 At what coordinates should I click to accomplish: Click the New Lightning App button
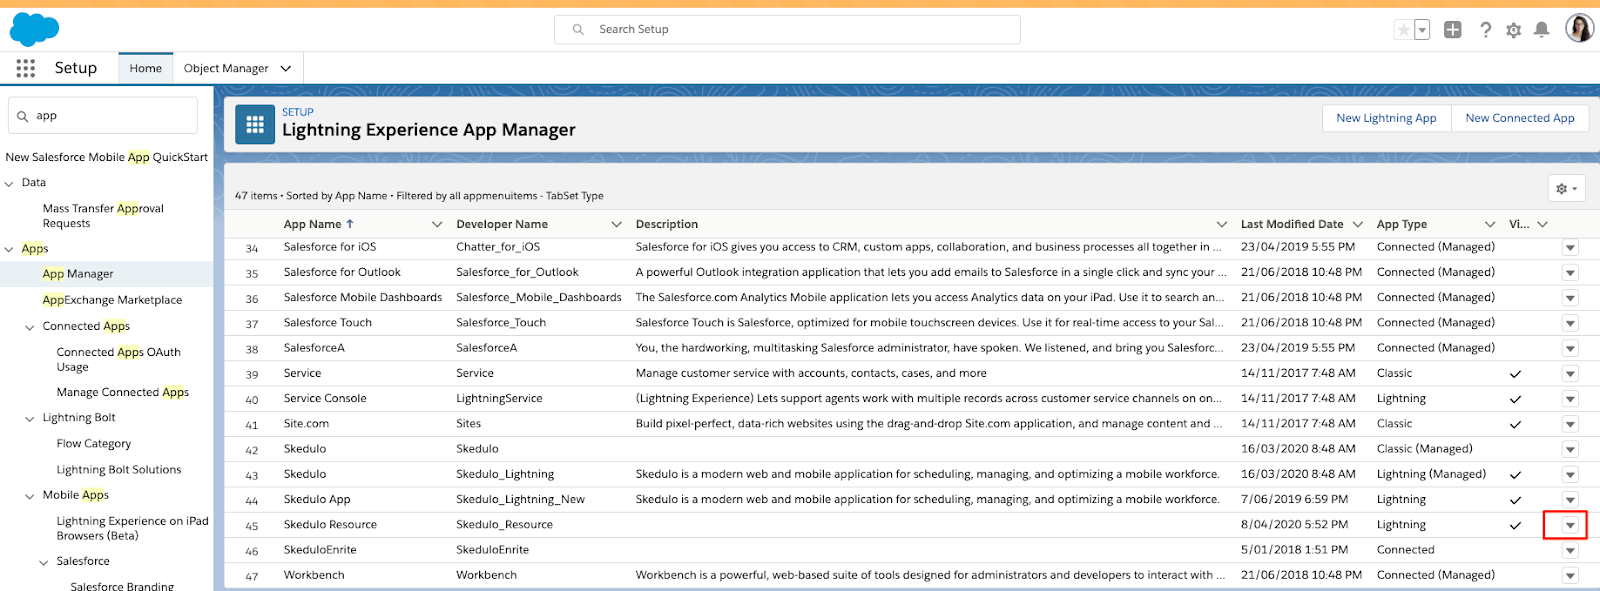click(x=1386, y=118)
